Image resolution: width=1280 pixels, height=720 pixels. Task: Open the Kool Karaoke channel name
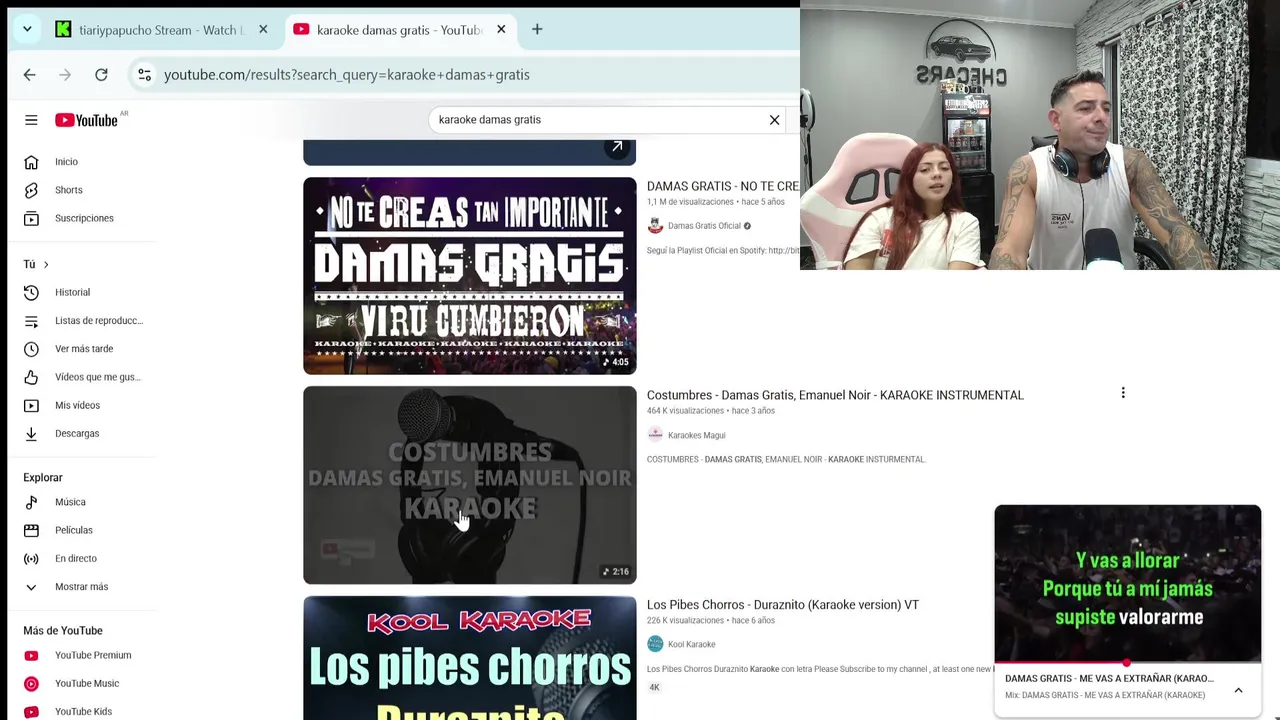[x=691, y=644]
